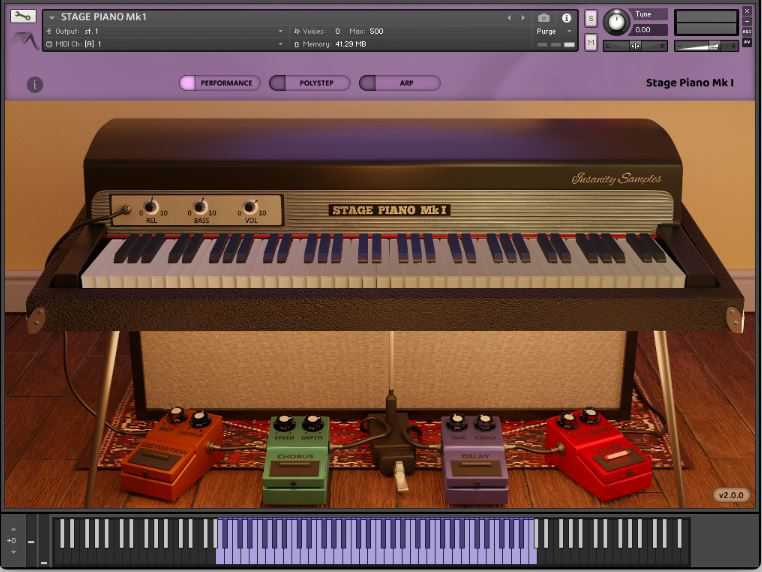Click the Insanity Samples logo on piano
The height and width of the screenshot is (572, 762).
pyautogui.click(x=616, y=178)
